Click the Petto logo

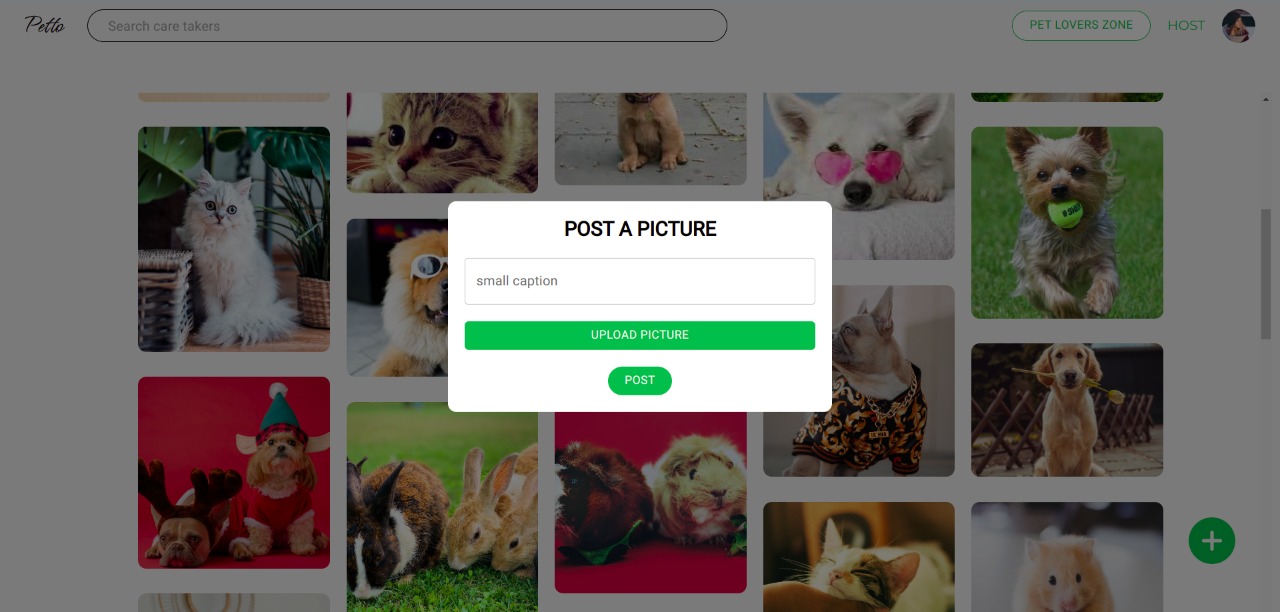coord(45,25)
